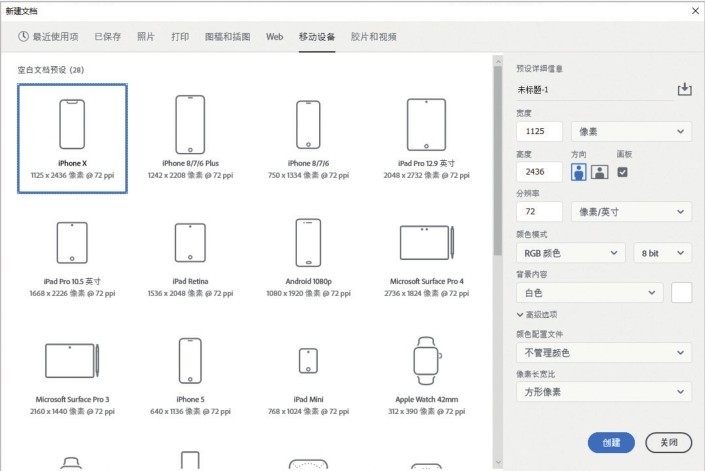Viewport: 705px width, 471px height.
Task: Switch to the 移动设备 tab
Action: (x=317, y=37)
